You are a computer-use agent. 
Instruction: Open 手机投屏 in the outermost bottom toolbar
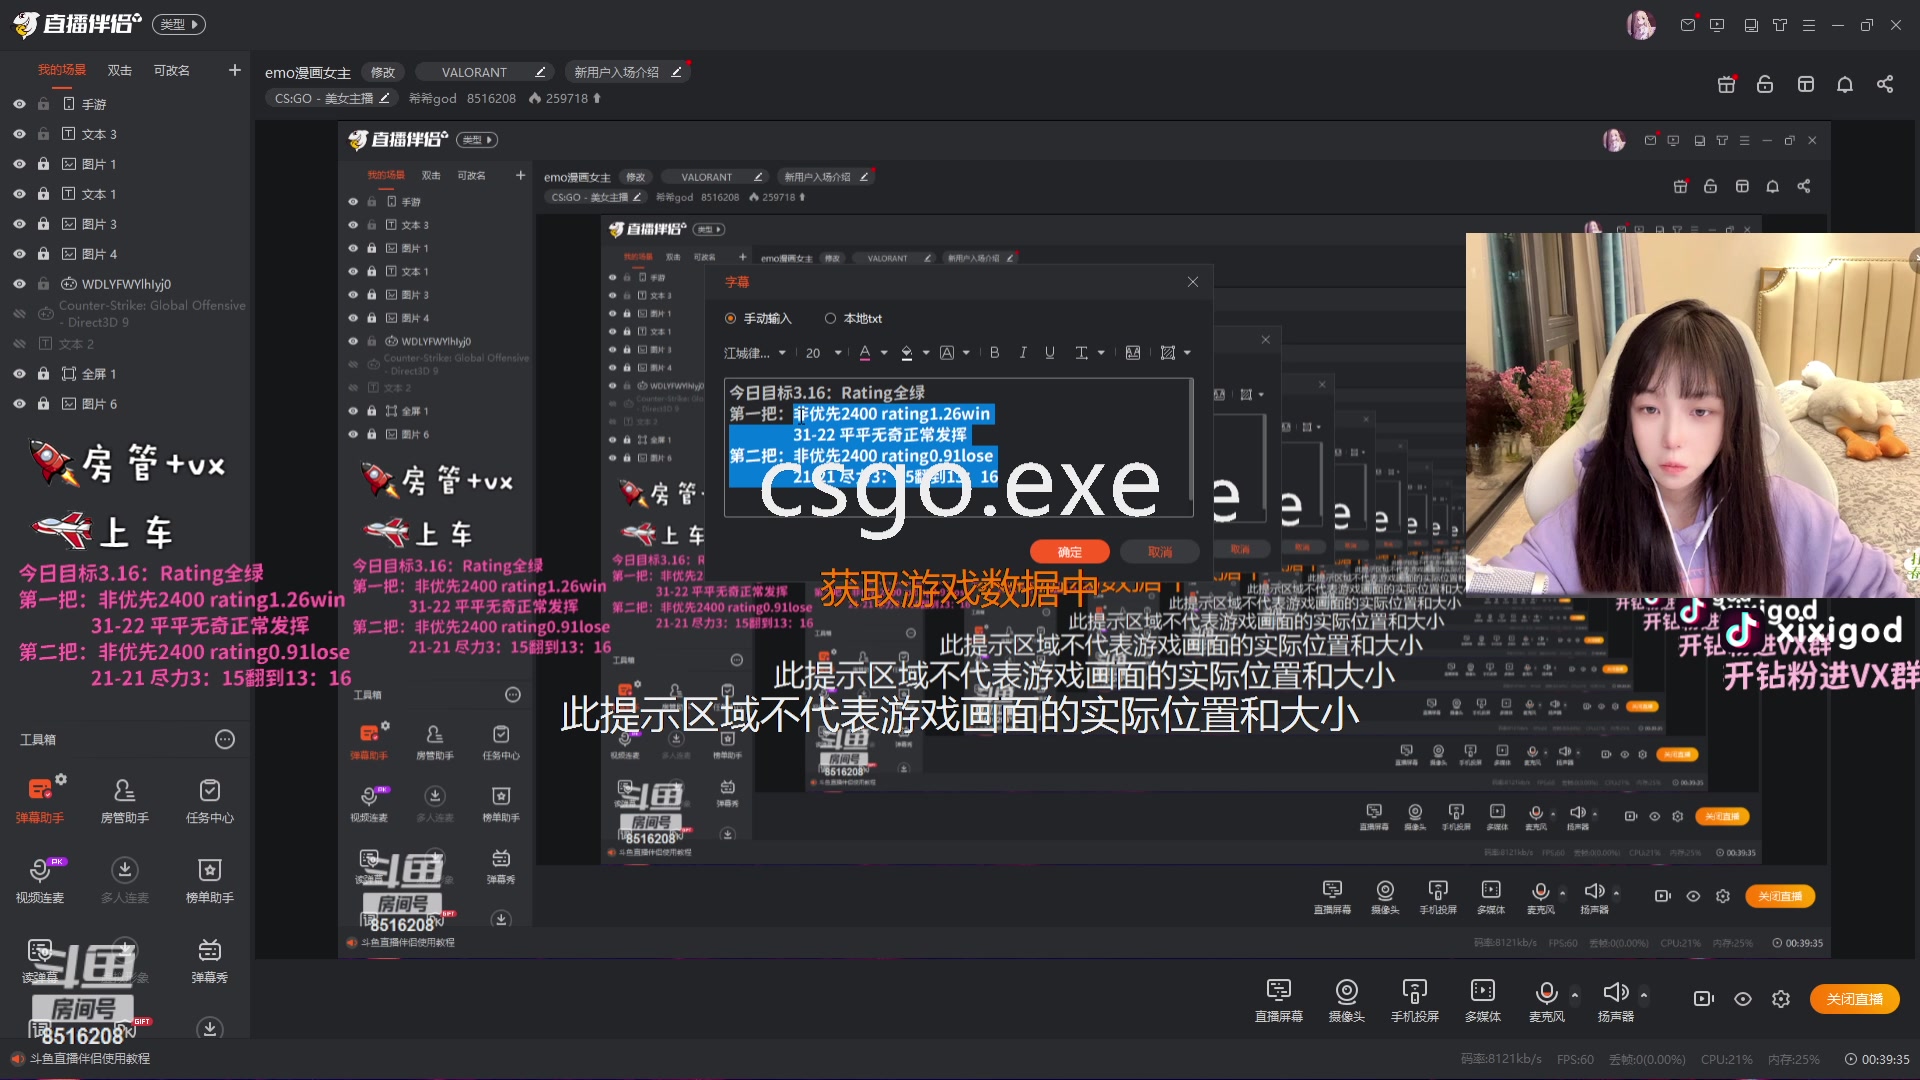(x=1414, y=999)
